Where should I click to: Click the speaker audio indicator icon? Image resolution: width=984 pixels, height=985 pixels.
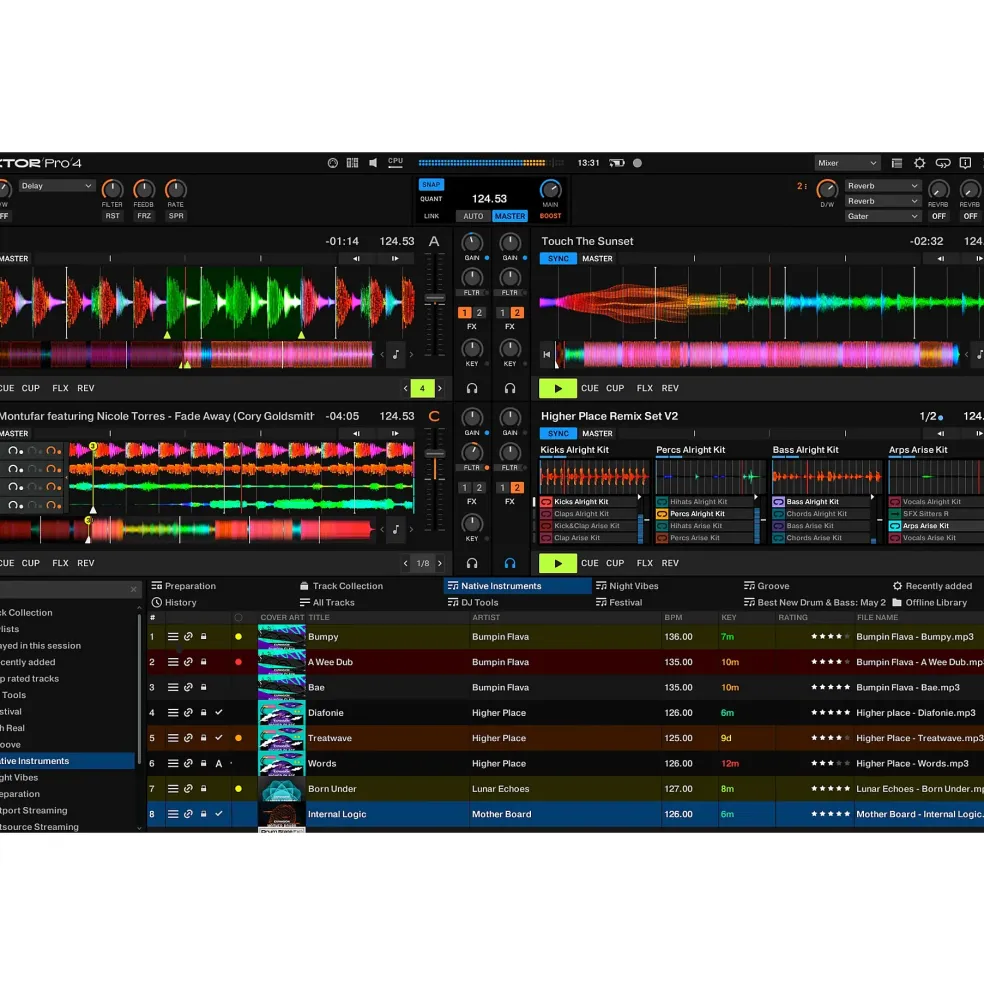[373, 163]
